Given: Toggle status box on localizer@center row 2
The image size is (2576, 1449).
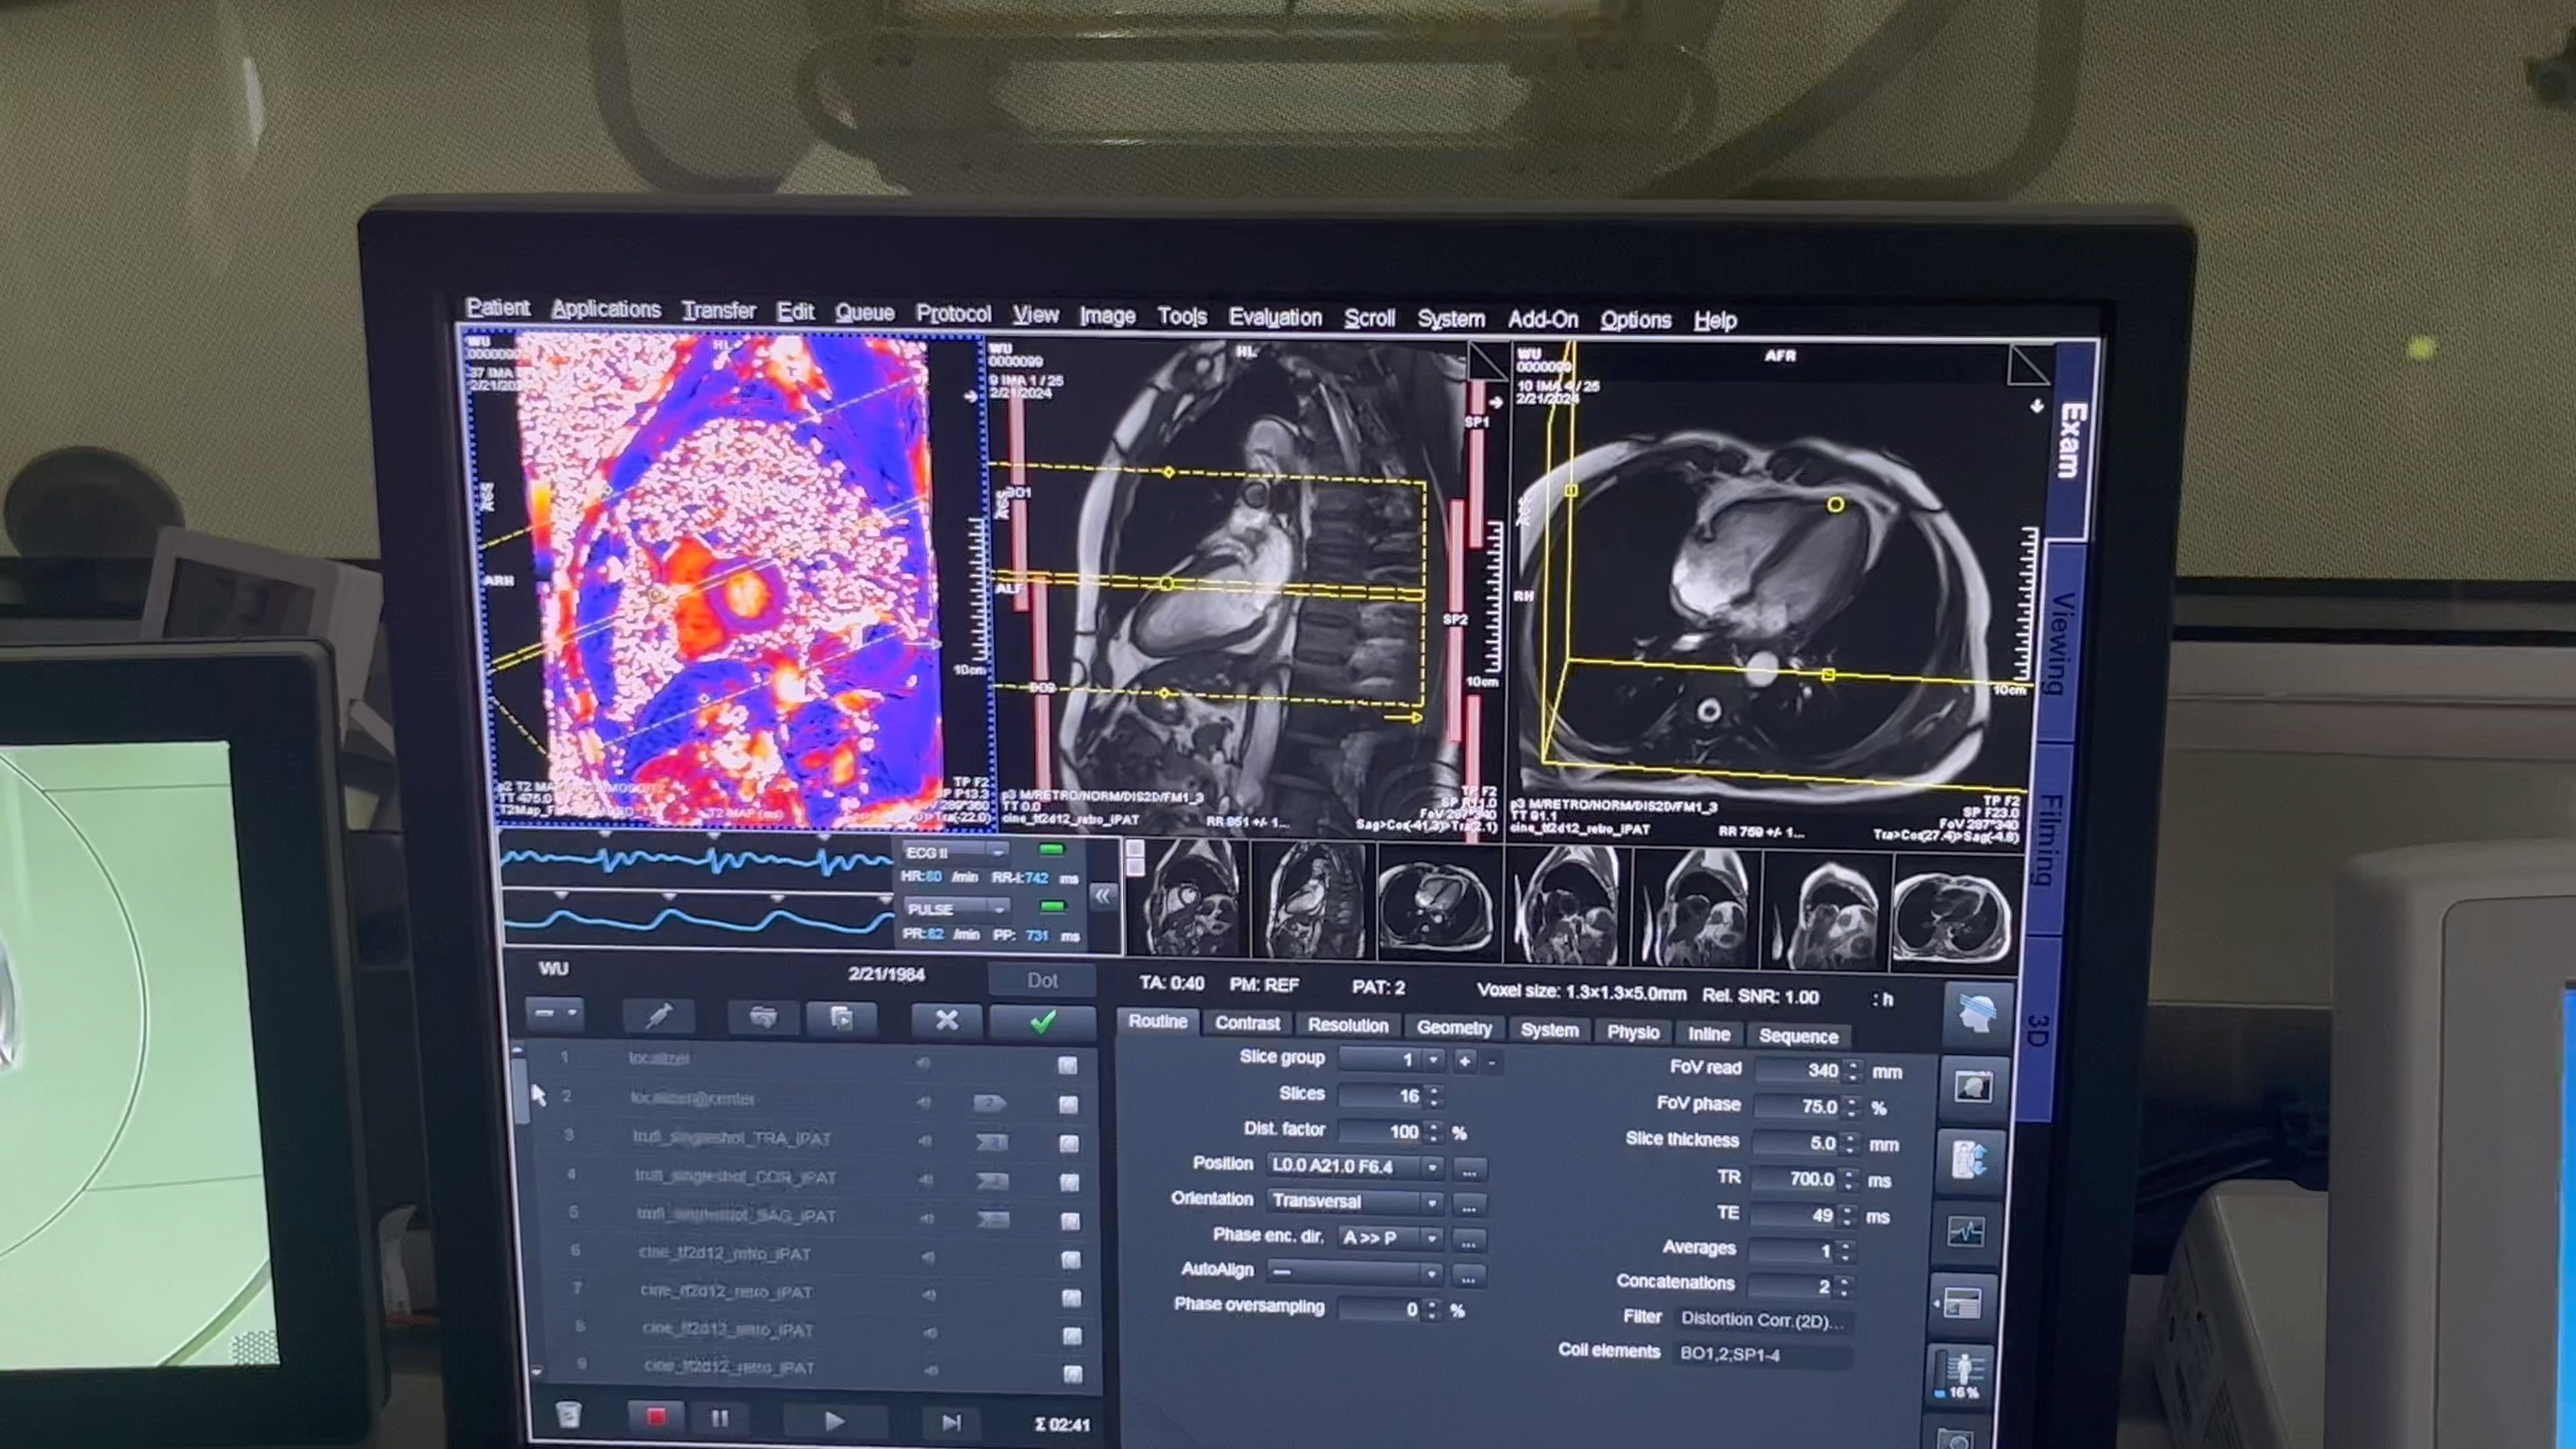Looking at the screenshot, I should [1068, 1104].
